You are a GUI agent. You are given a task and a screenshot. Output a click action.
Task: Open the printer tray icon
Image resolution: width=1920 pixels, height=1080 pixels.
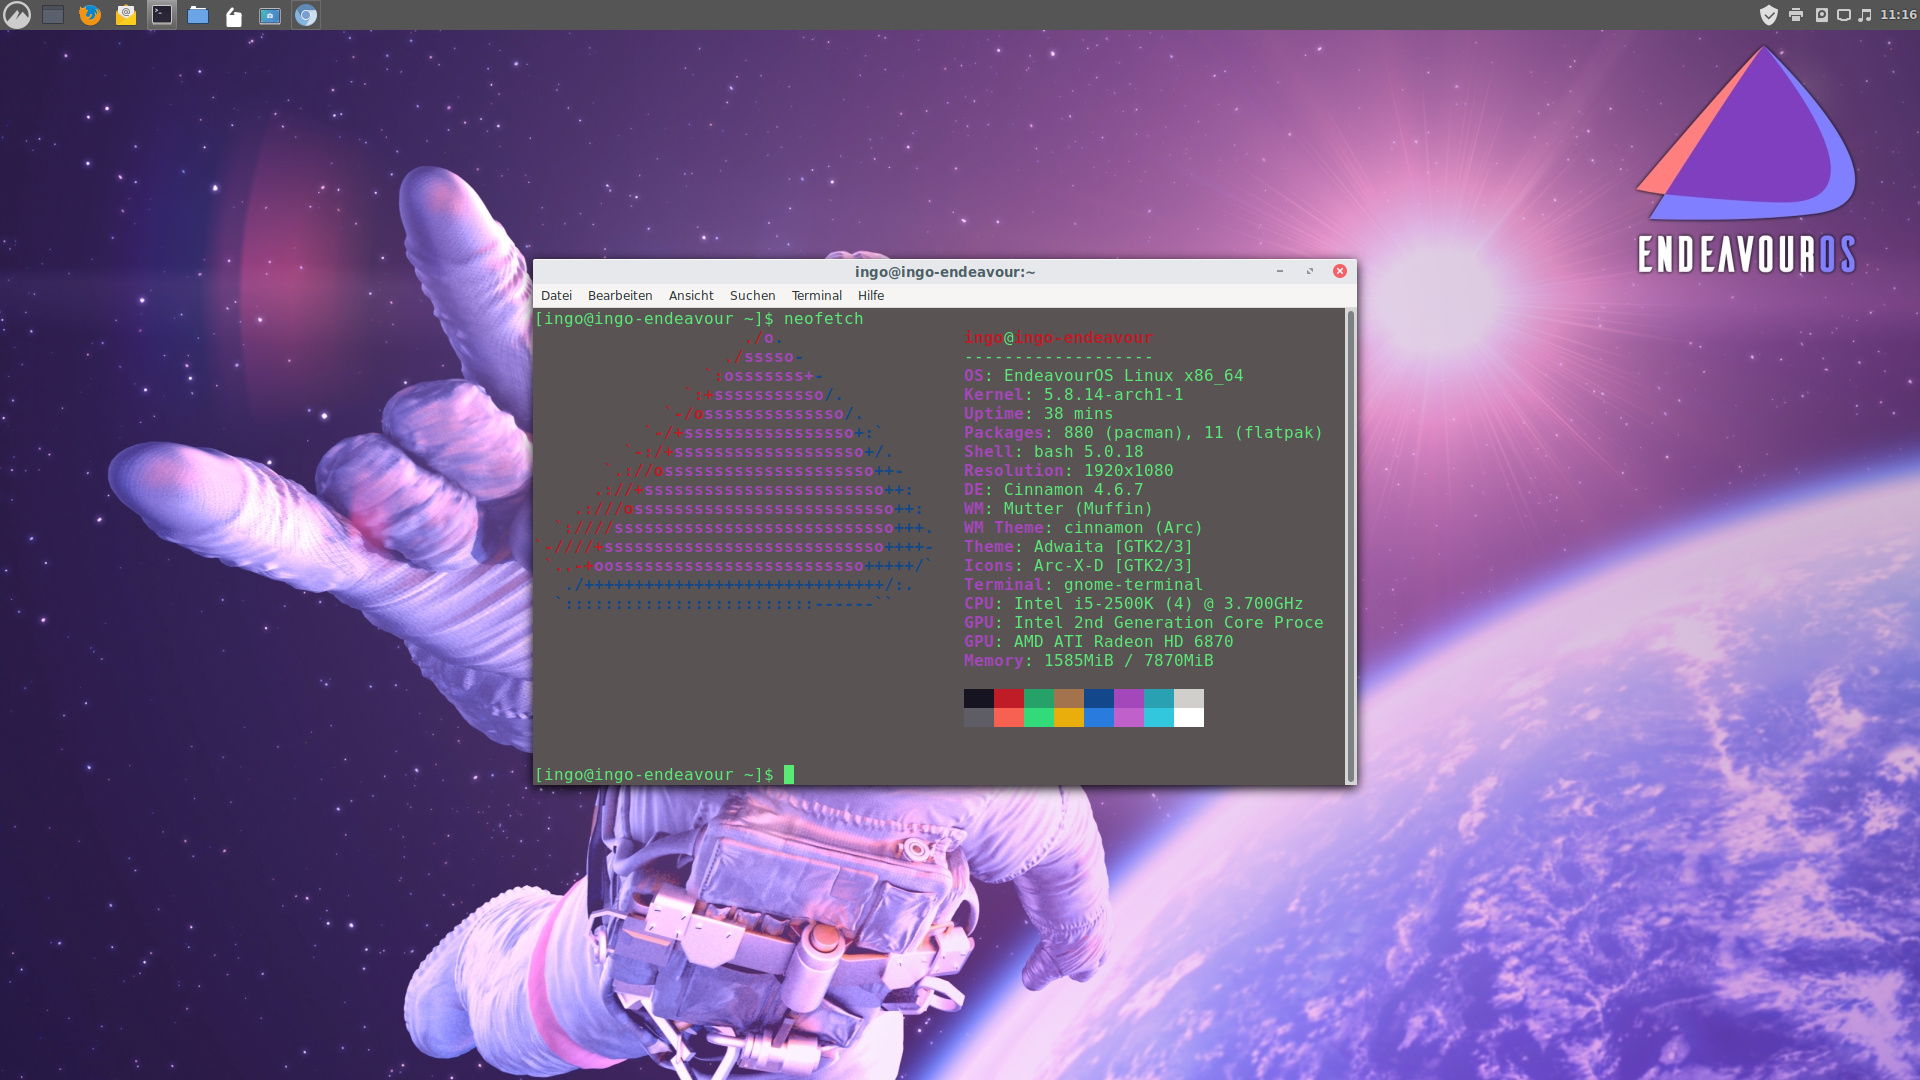[x=1796, y=15]
